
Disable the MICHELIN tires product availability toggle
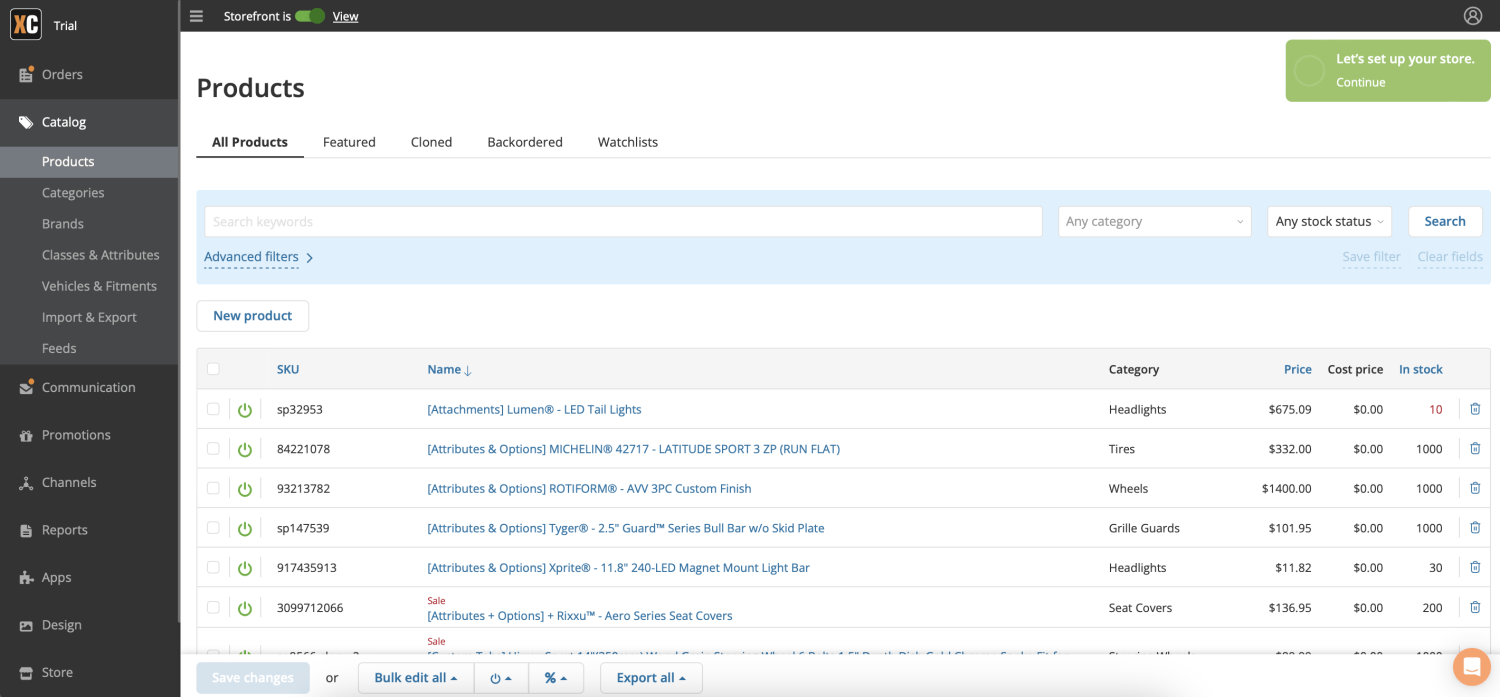click(245, 448)
